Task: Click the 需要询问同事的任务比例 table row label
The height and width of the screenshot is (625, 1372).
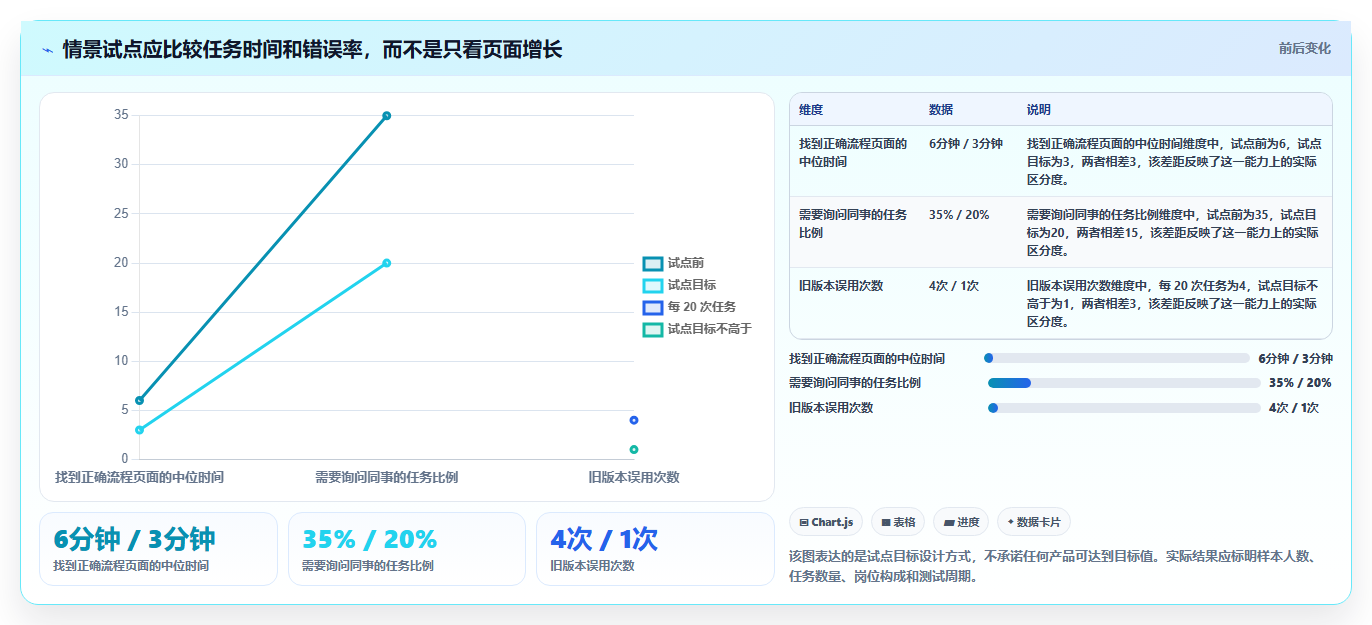Action: click(x=853, y=223)
